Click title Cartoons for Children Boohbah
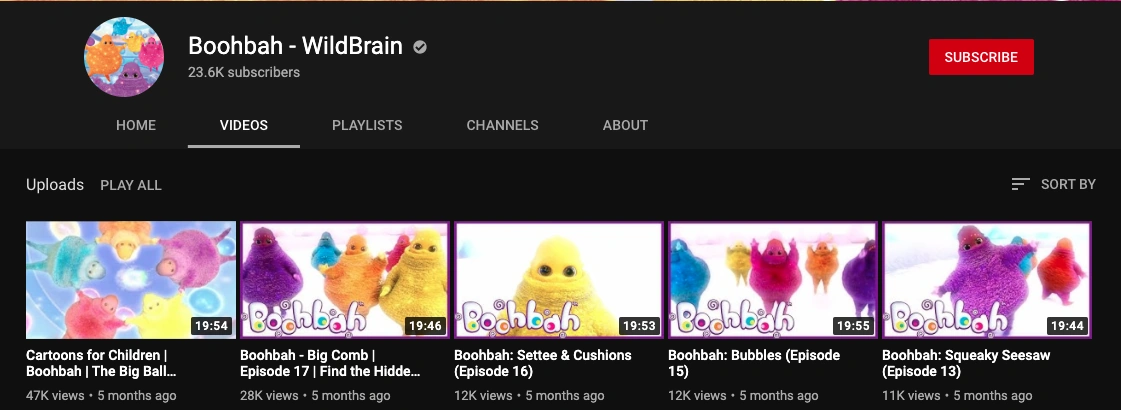 point(101,363)
